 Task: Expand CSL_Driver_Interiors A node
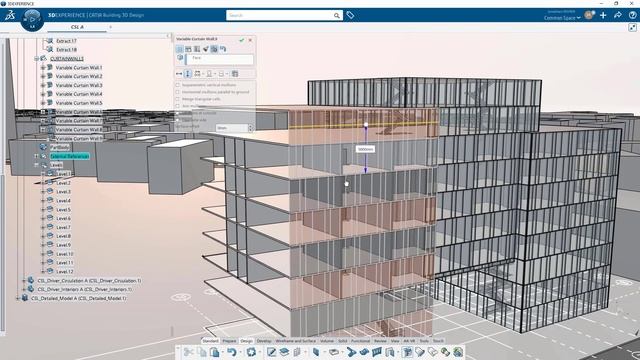pos(24,289)
